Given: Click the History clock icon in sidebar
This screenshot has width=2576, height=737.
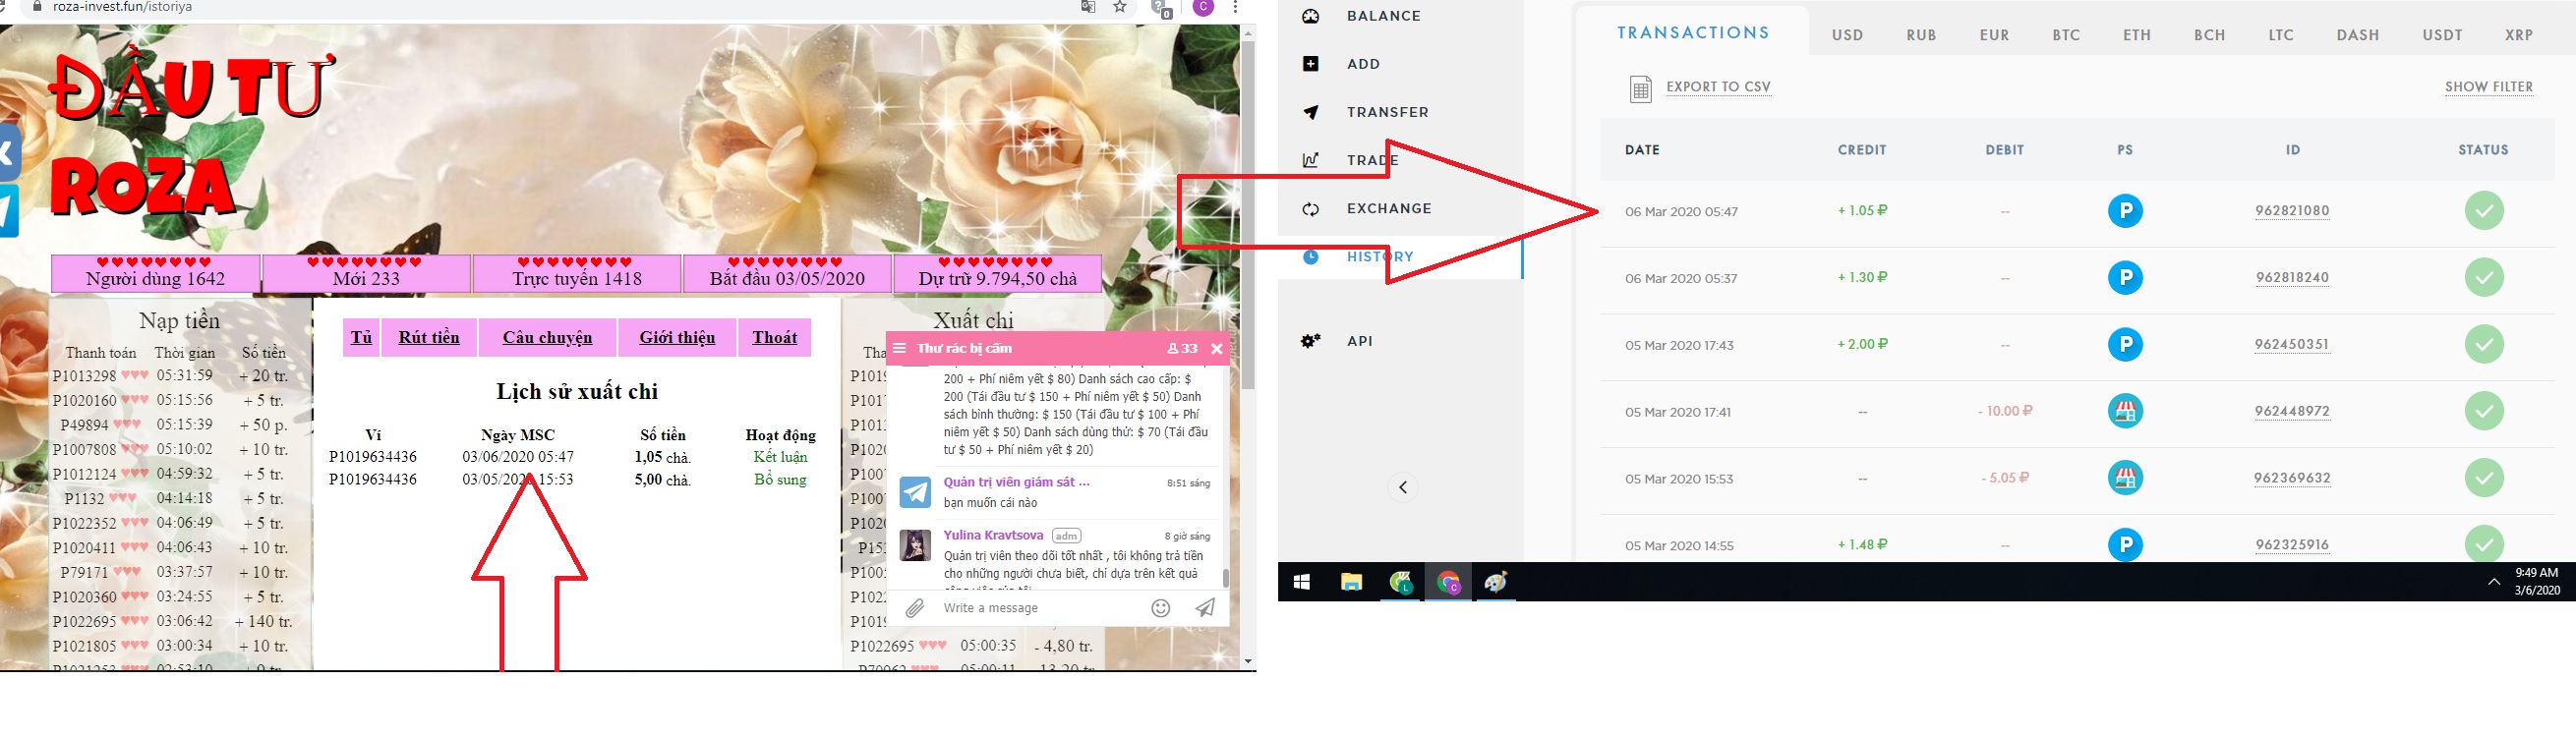Looking at the screenshot, I should pos(1310,257).
